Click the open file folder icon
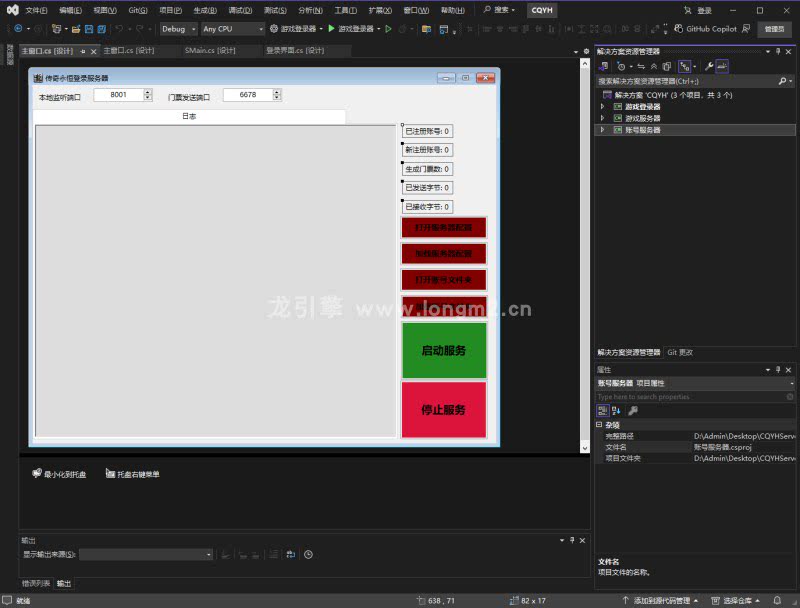 [76, 29]
